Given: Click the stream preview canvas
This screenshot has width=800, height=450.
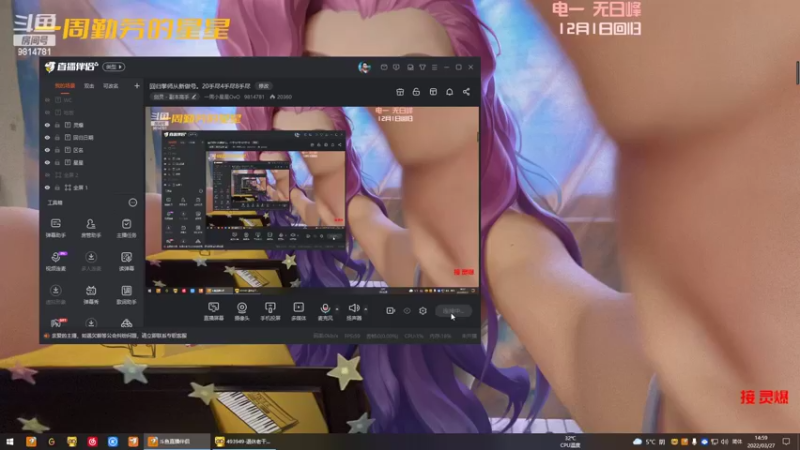Looking at the screenshot, I should (312, 200).
